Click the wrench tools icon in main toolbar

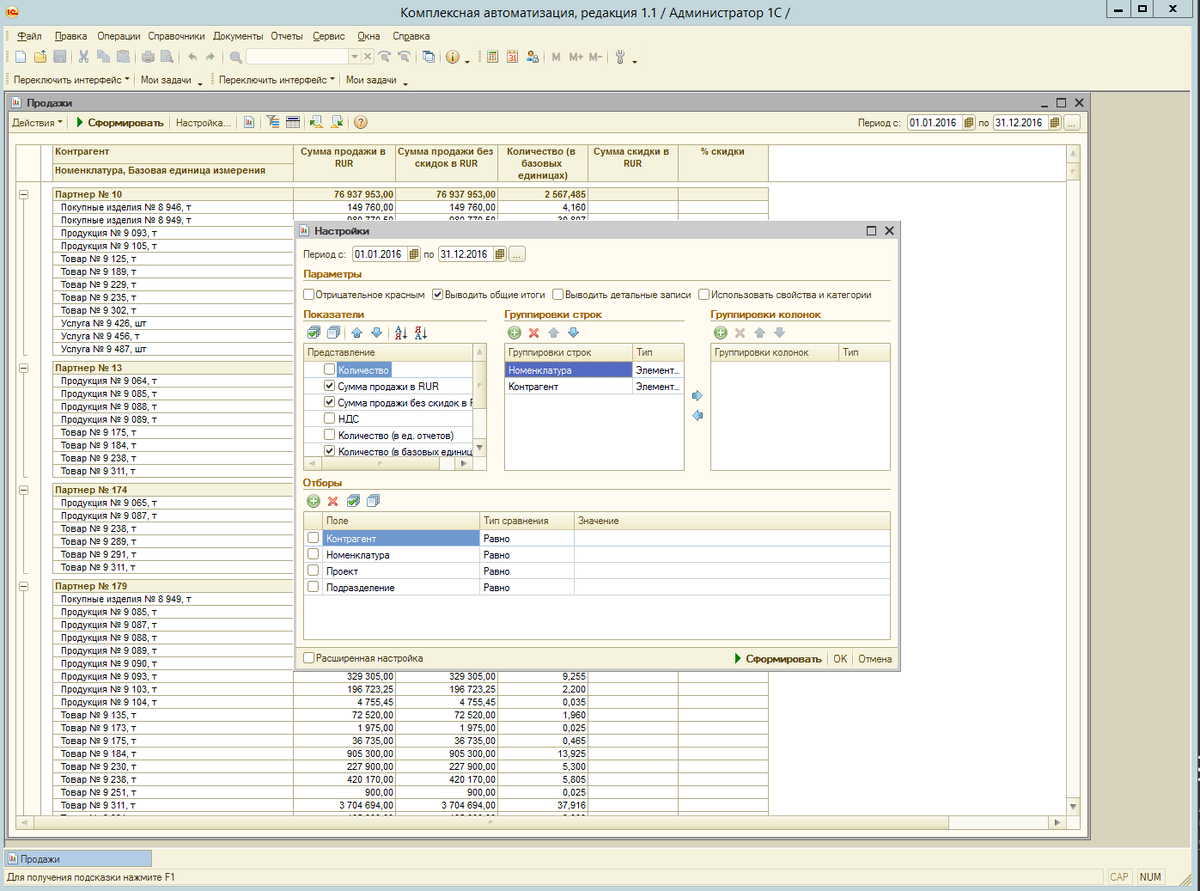tap(620, 57)
